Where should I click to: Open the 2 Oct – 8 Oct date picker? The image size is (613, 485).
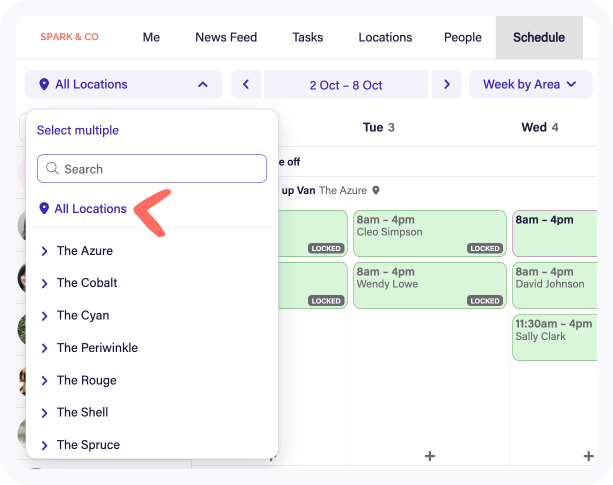tap(346, 85)
